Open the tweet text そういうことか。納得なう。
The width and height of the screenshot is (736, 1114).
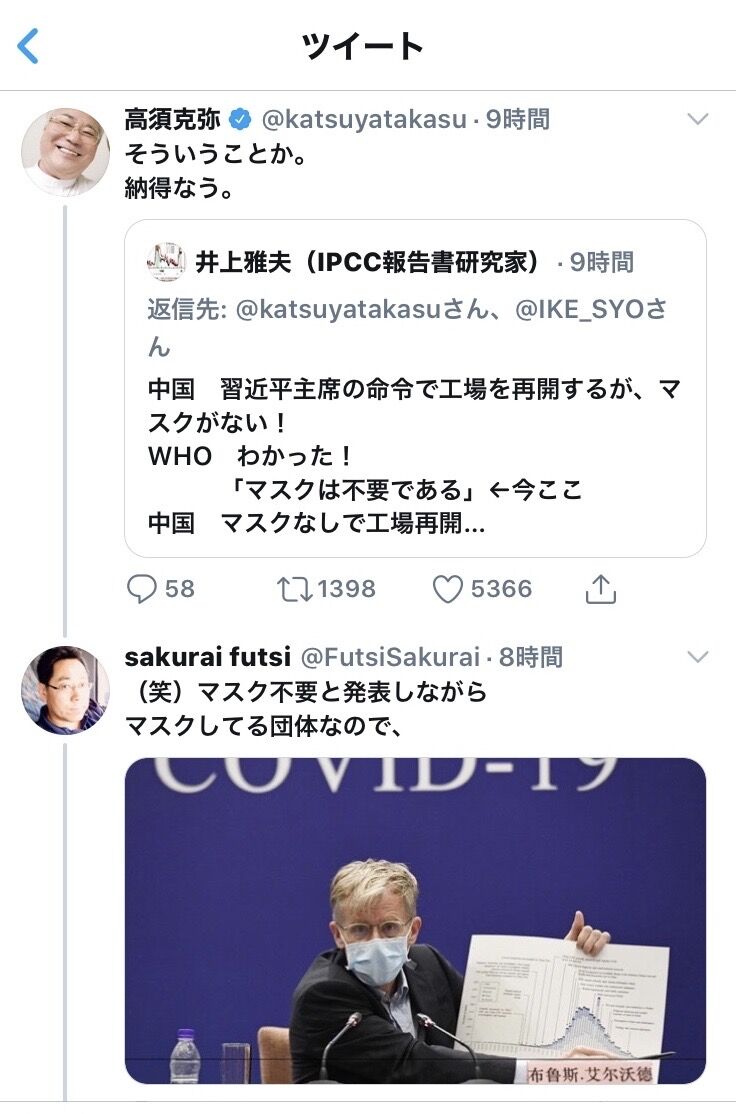(215, 171)
